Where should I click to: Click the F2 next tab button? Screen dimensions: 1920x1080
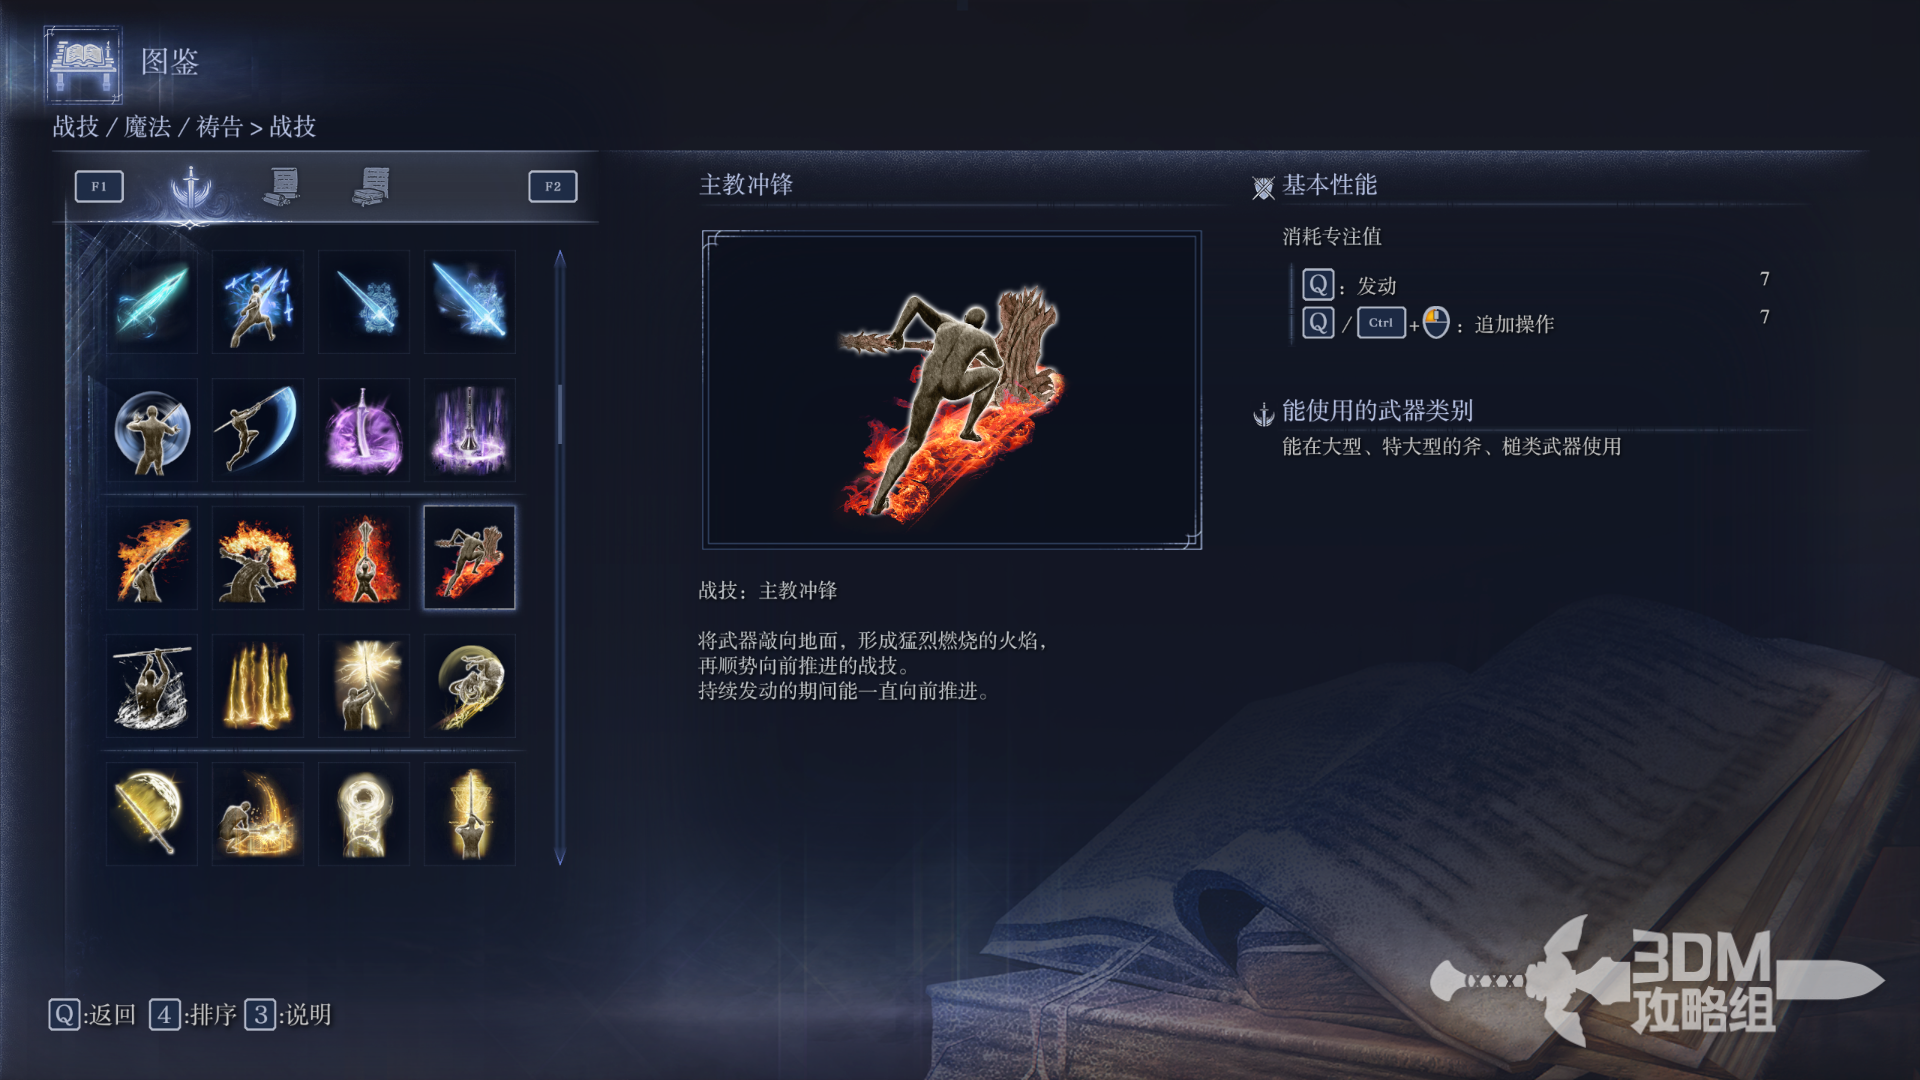click(x=553, y=186)
